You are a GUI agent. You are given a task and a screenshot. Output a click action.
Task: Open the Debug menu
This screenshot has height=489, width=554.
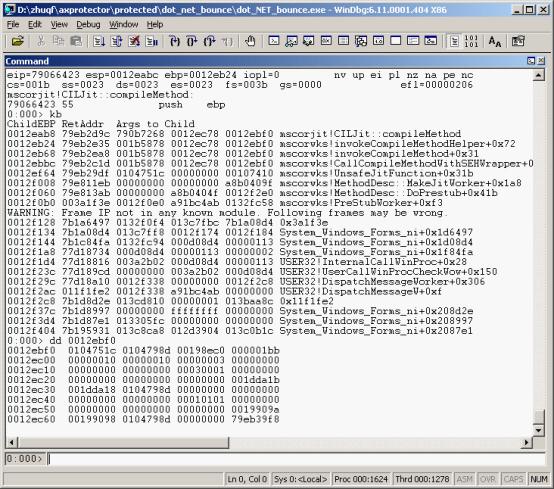point(88,24)
